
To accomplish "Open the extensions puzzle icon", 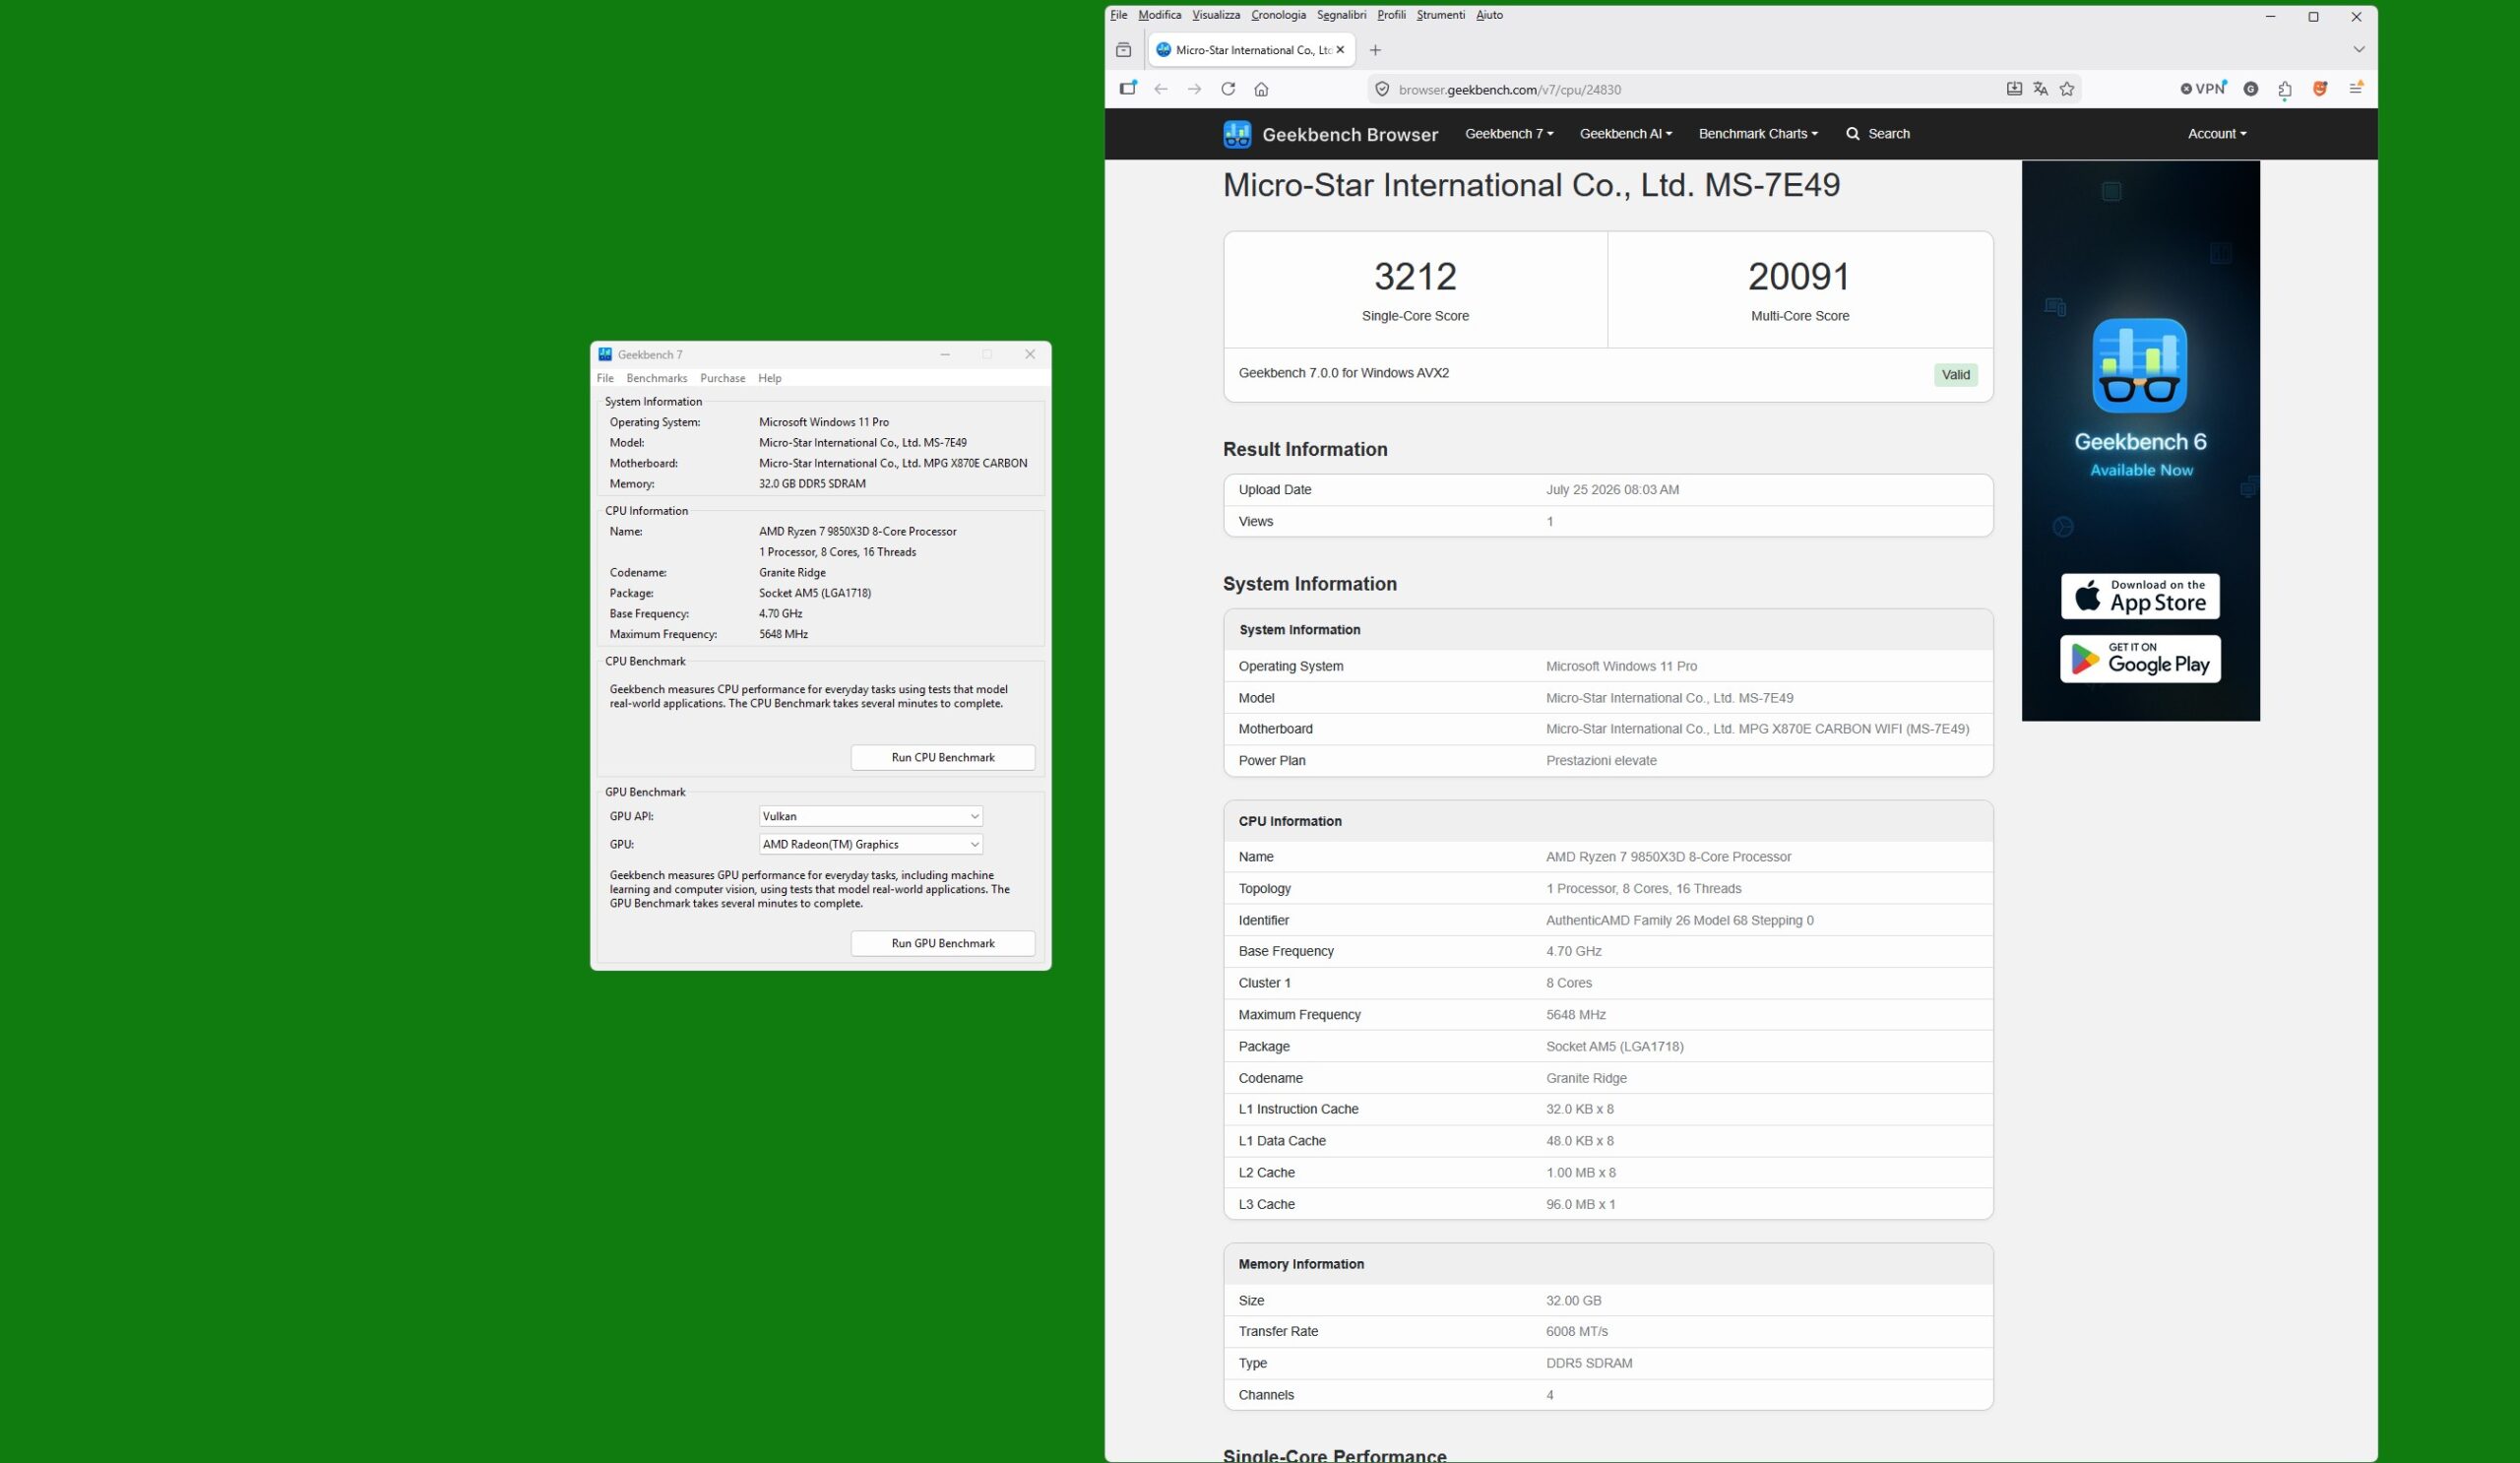I will click(x=2284, y=89).
